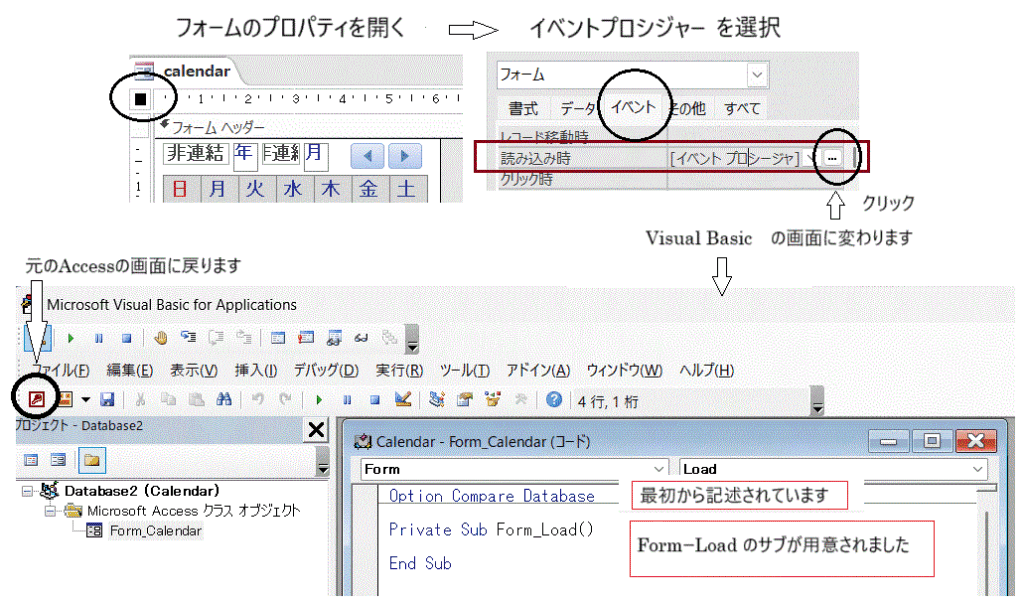This screenshot has width=1024, height=604.
Task: Open the Watch Window icon
Action: tap(334, 338)
